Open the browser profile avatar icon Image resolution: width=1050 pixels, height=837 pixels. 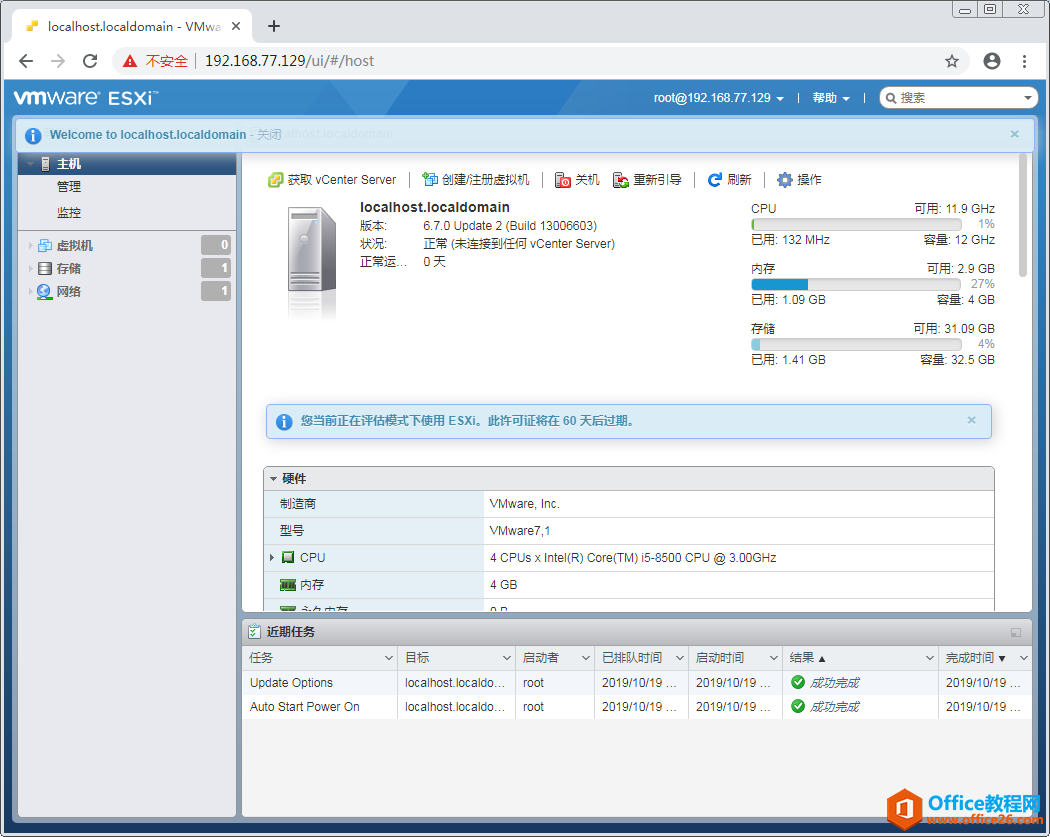[992, 61]
